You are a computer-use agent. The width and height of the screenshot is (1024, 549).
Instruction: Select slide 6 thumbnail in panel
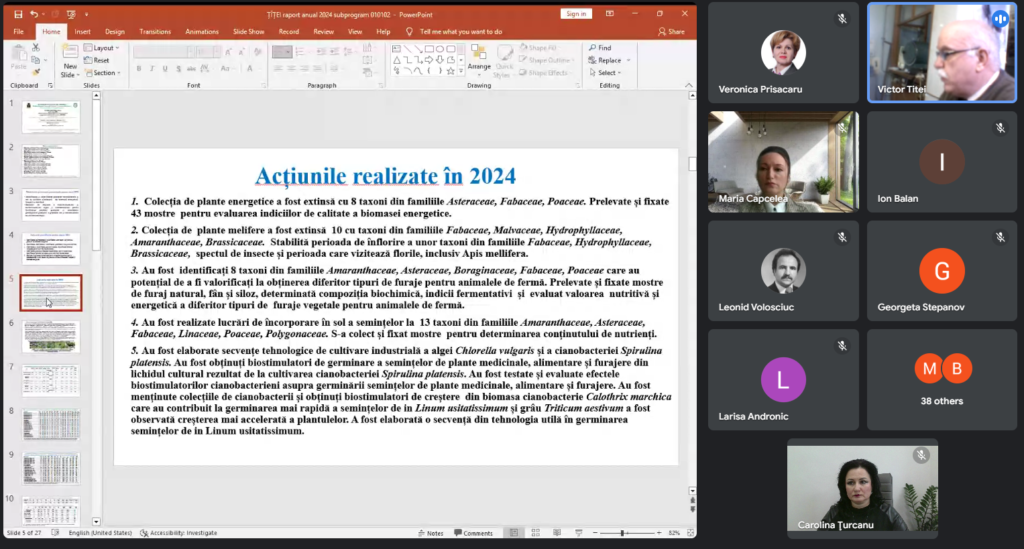(x=50, y=336)
